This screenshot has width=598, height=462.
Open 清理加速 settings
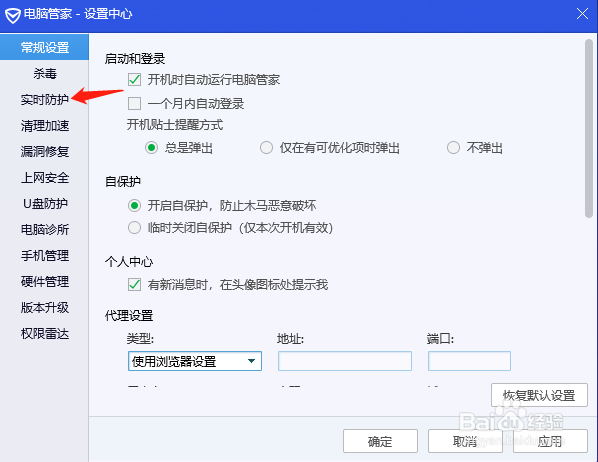[45, 126]
